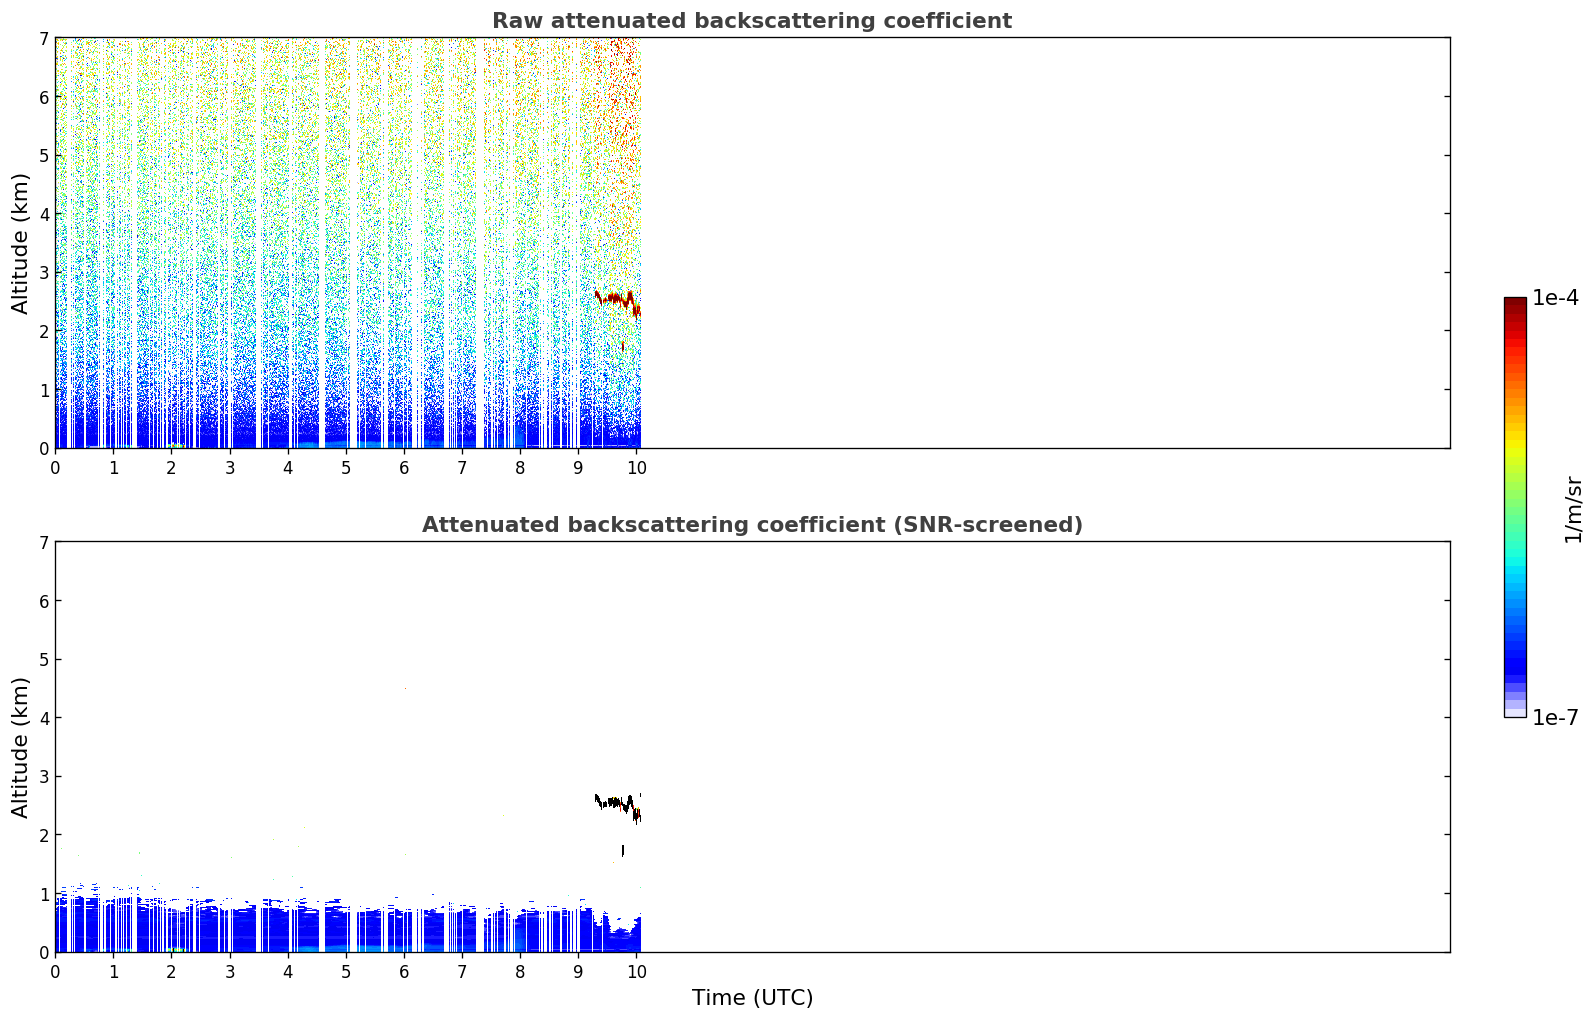Screen dimensions: 1595x1020
Task: Click the black cloud layer in SNR-screened plot
Action: [x=618, y=804]
